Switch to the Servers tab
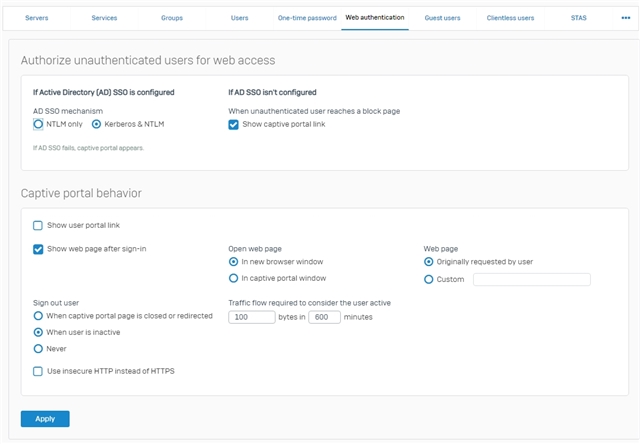 36,18
